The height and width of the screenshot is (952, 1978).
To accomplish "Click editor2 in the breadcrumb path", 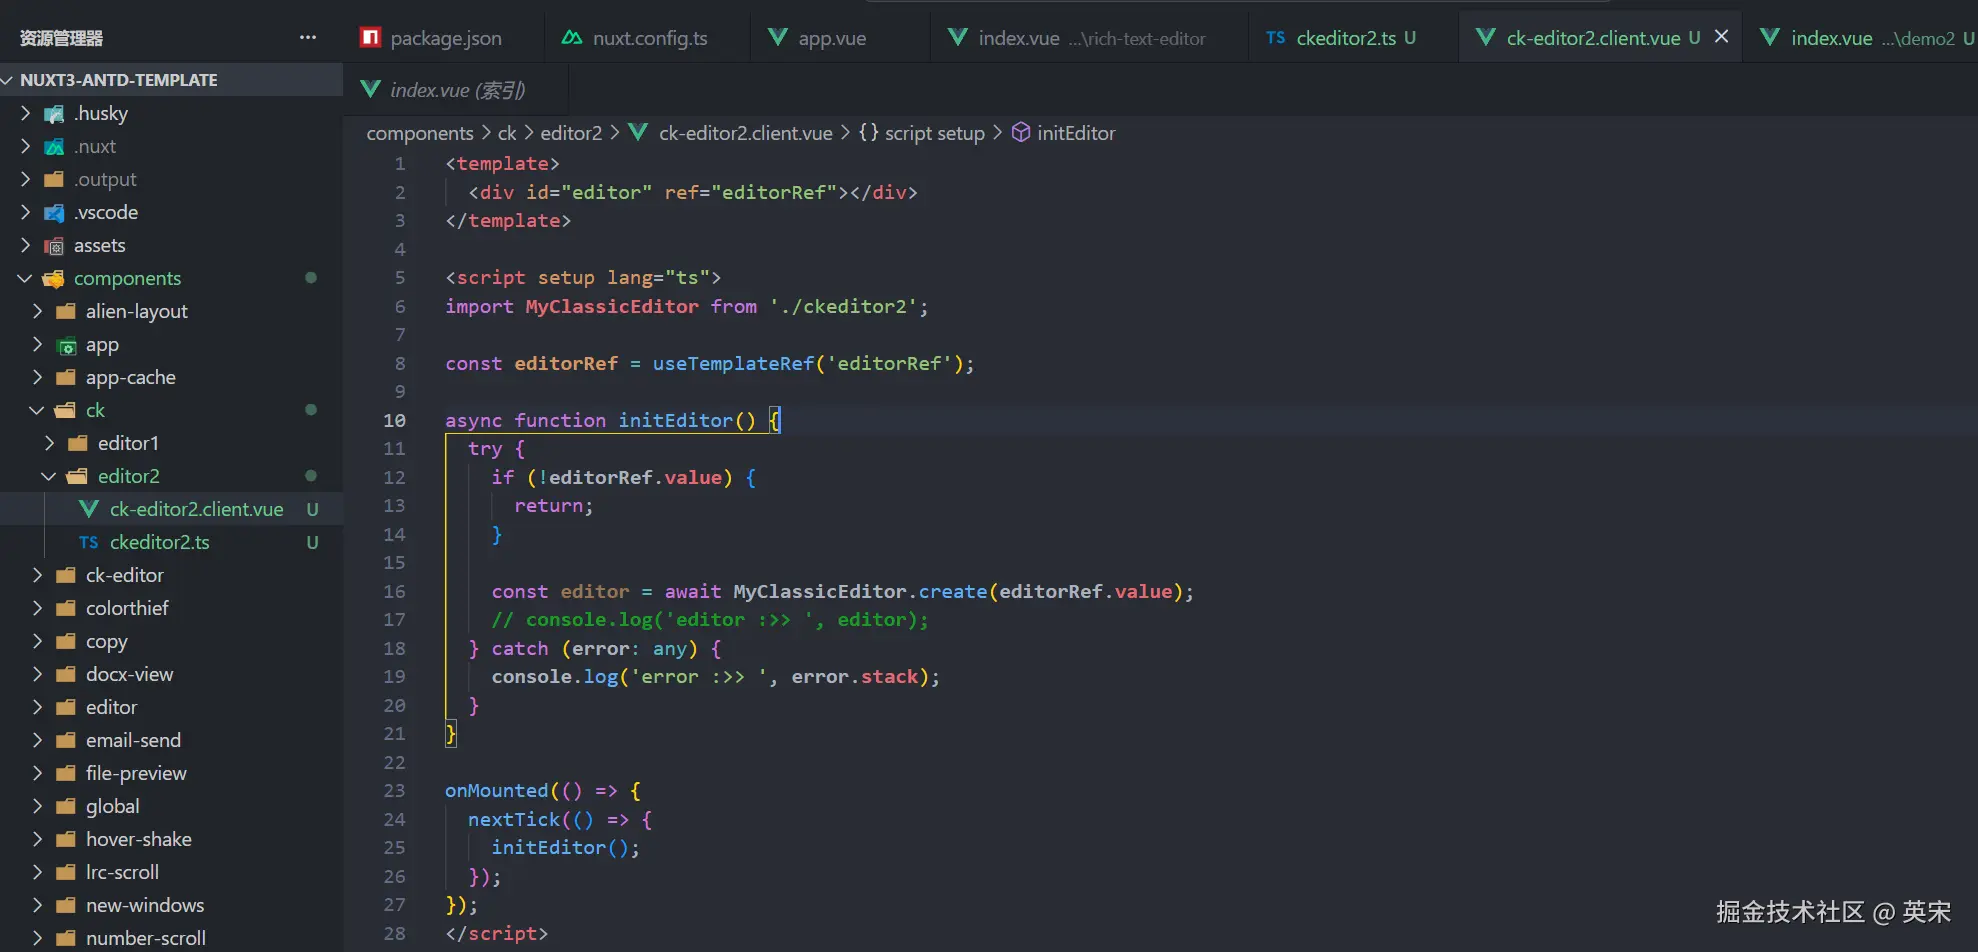I will (x=571, y=133).
